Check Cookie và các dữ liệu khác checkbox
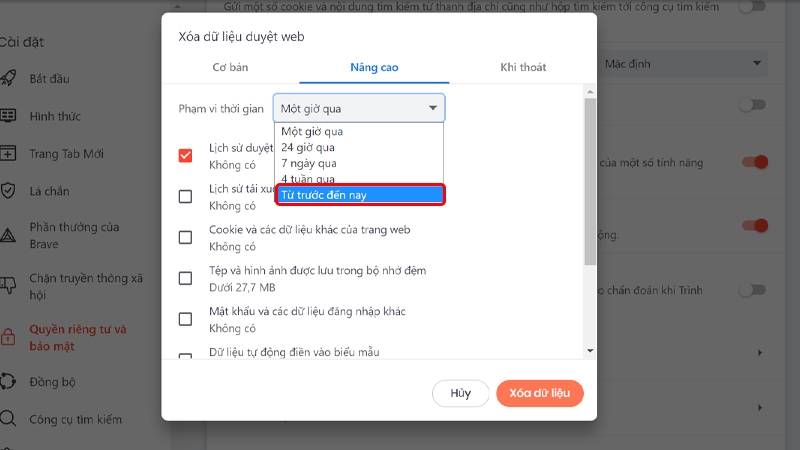The width and height of the screenshot is (800, 450). click(185, 237)
